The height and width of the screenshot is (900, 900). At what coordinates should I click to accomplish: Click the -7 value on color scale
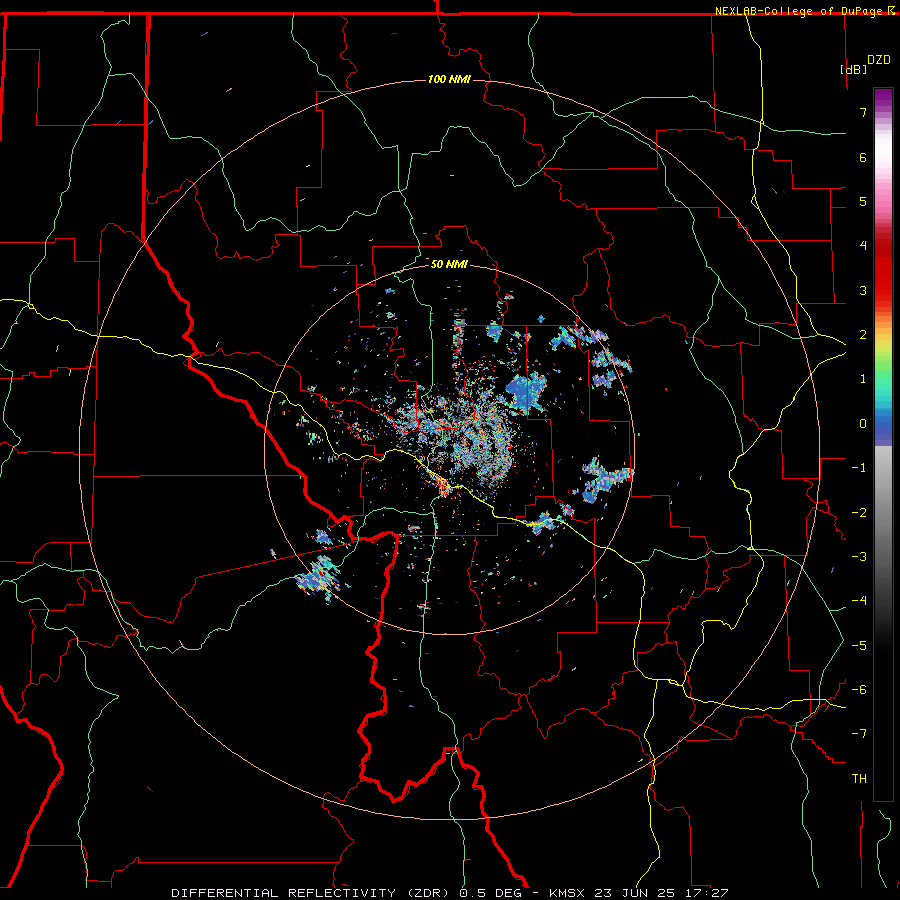859,734
